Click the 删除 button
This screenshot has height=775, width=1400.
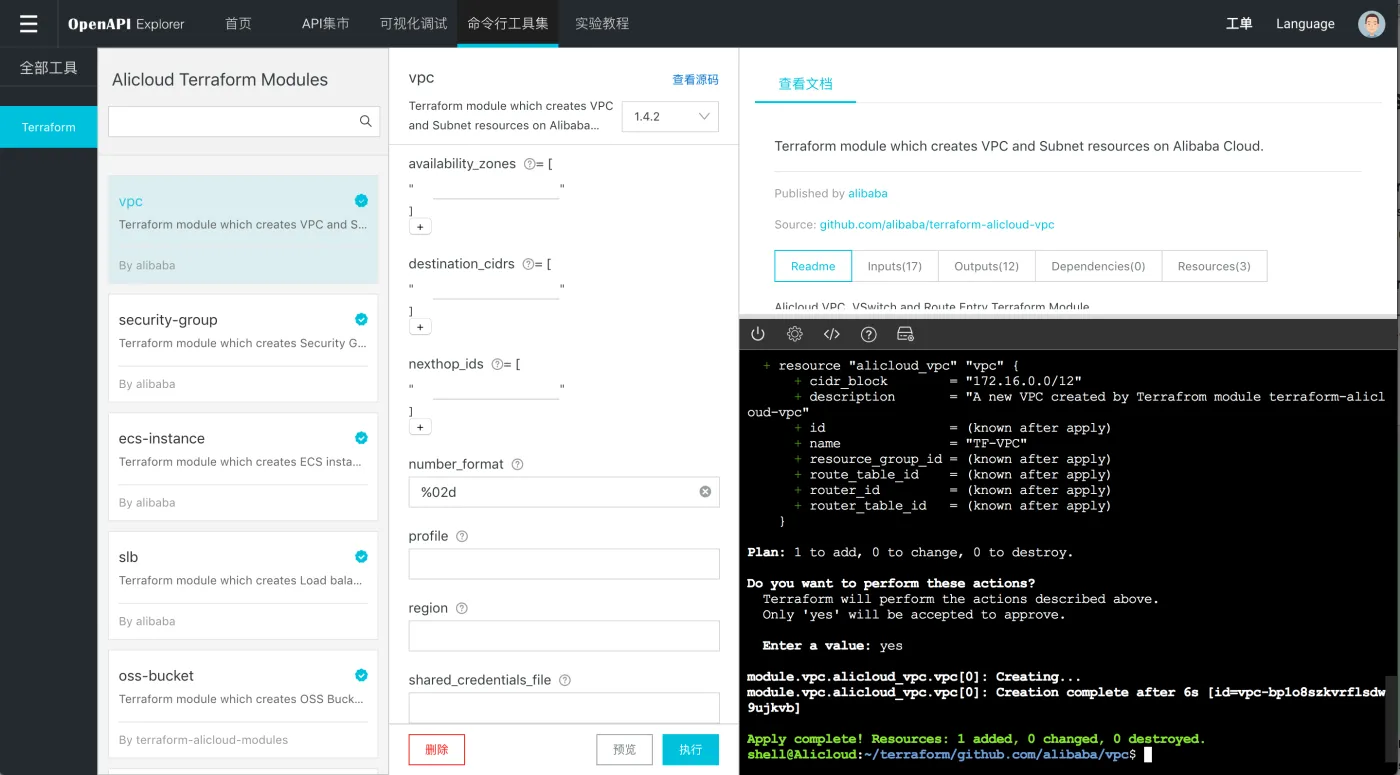click(437, 749)
